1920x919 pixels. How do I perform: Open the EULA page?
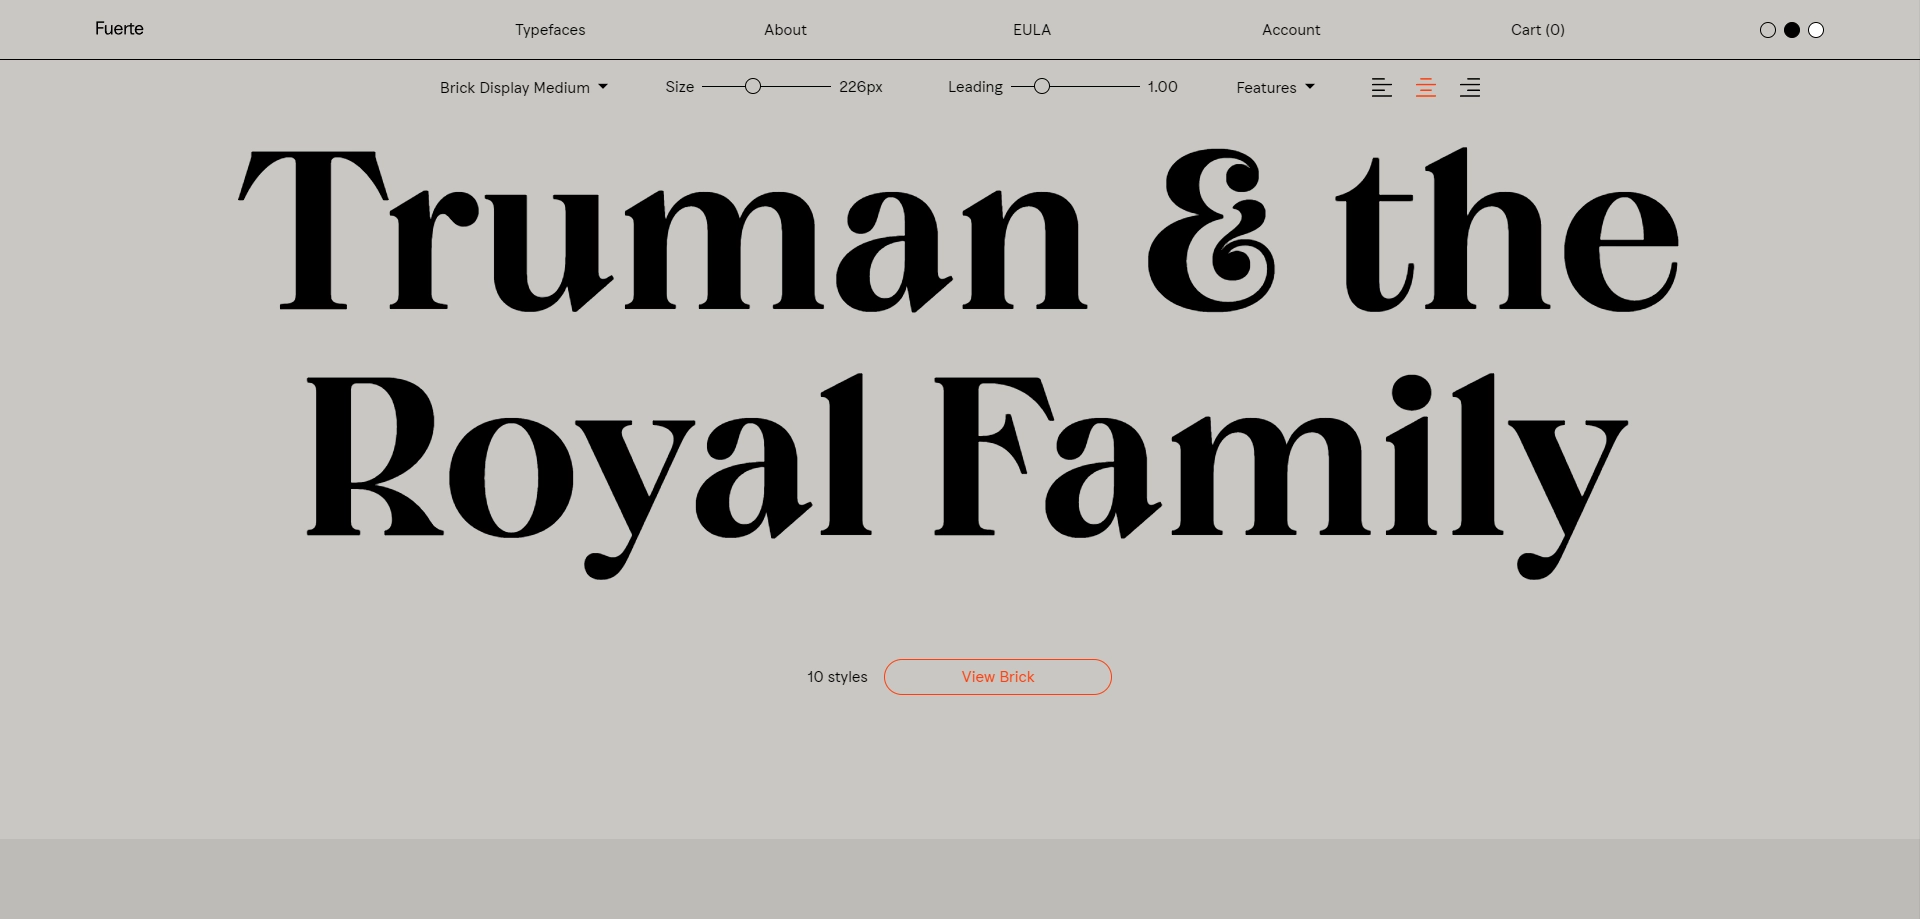[1031, 30]
